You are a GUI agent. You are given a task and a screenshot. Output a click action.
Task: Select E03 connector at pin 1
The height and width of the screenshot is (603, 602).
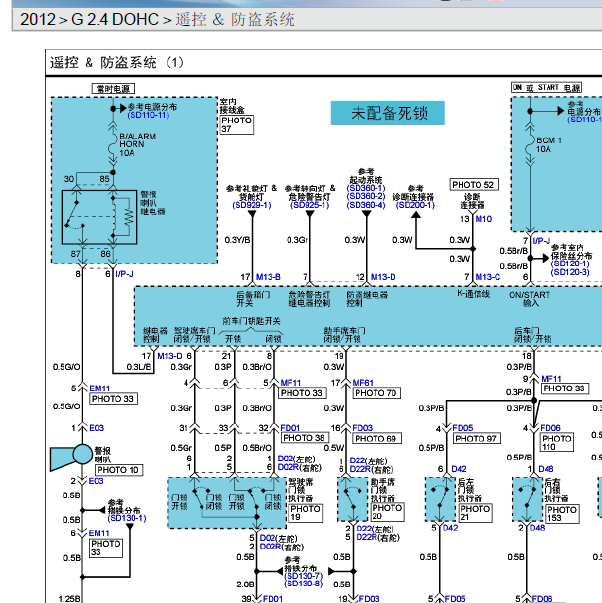pos(97,428)
